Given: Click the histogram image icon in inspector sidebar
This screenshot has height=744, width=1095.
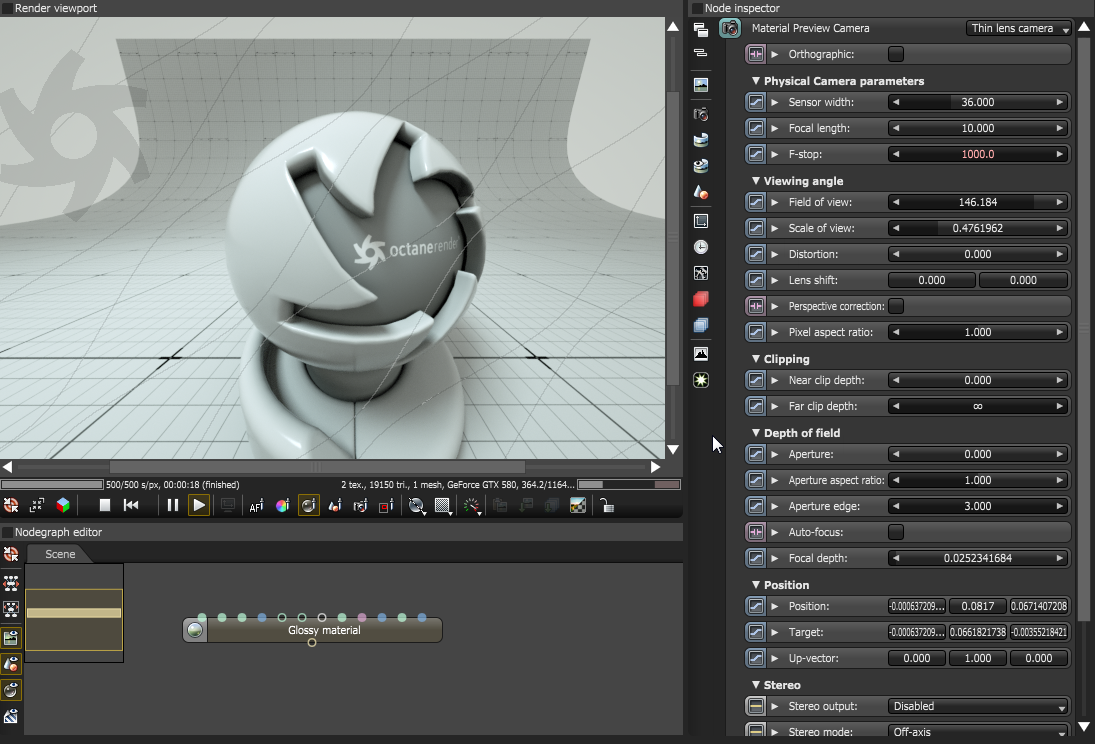Looking at the screenshot, I should coord(700,354).
